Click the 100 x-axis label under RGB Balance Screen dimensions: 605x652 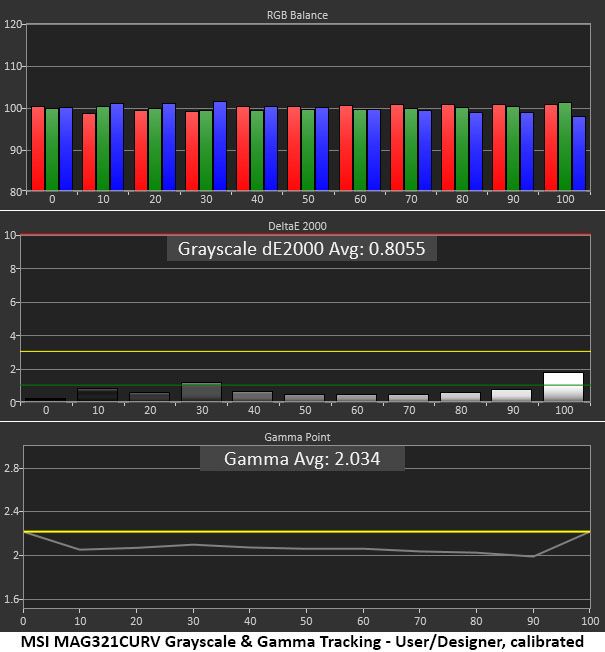[565, 199]
